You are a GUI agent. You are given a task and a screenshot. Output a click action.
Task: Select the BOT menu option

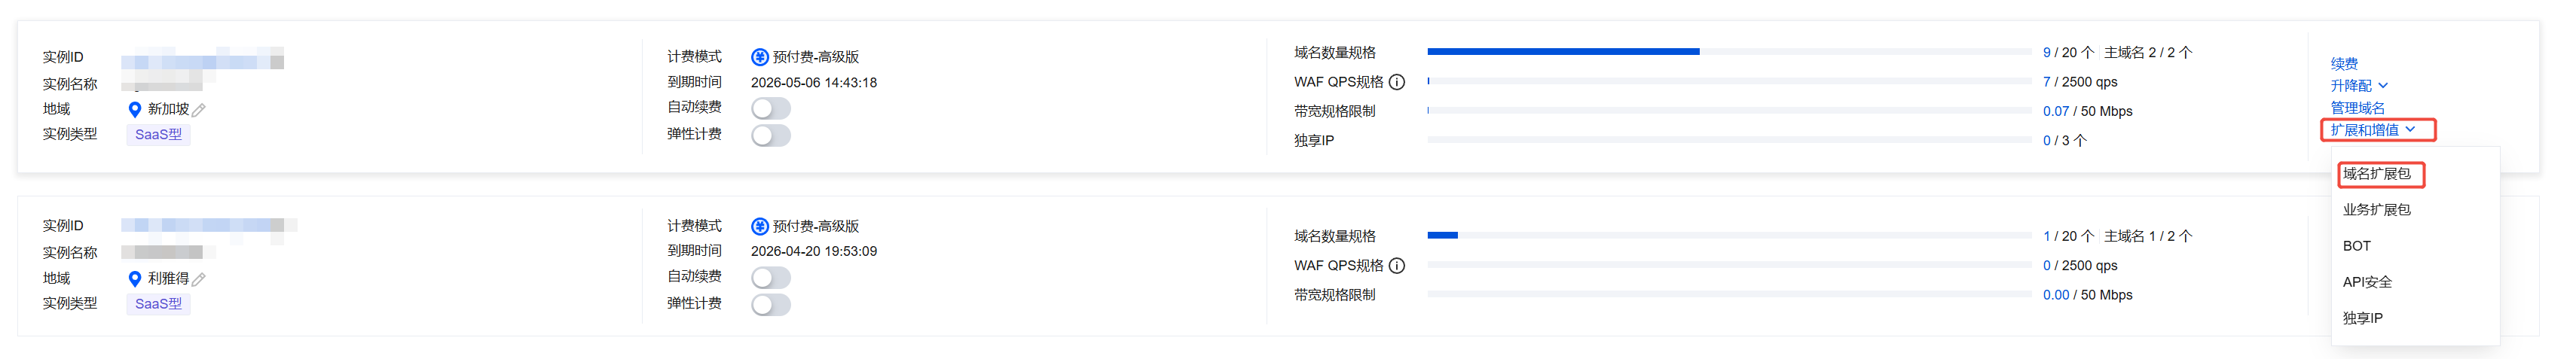click(x=2356, y=246)
